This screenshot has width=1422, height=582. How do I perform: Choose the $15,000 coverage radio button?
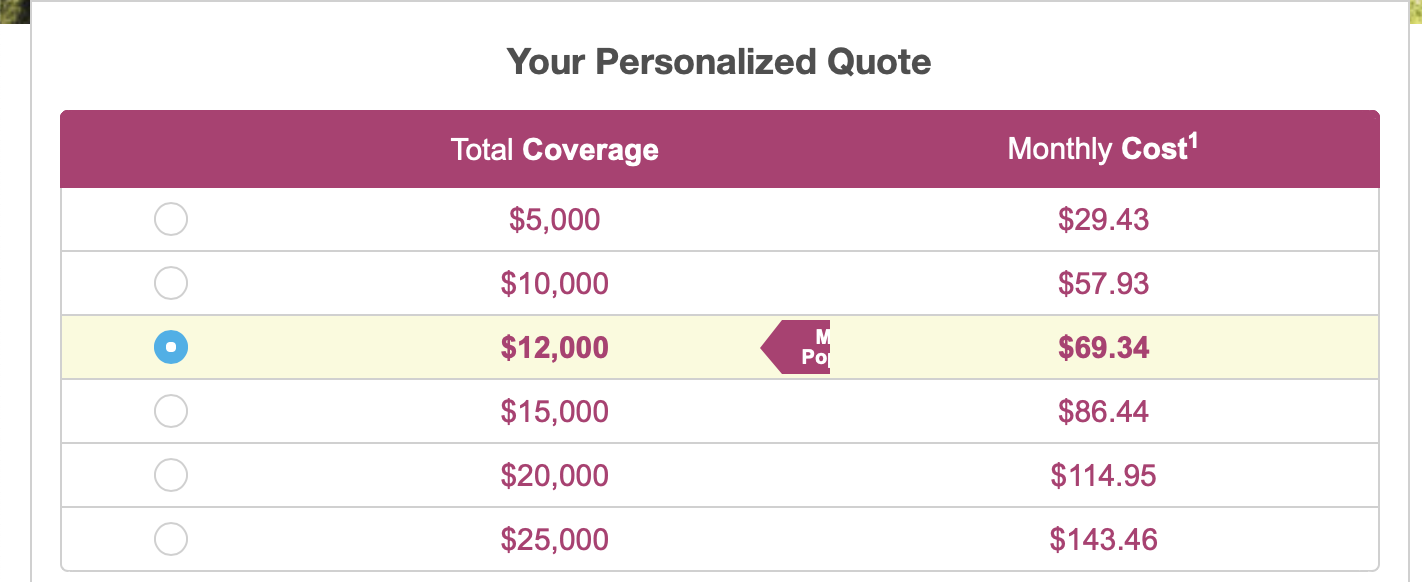171,411
